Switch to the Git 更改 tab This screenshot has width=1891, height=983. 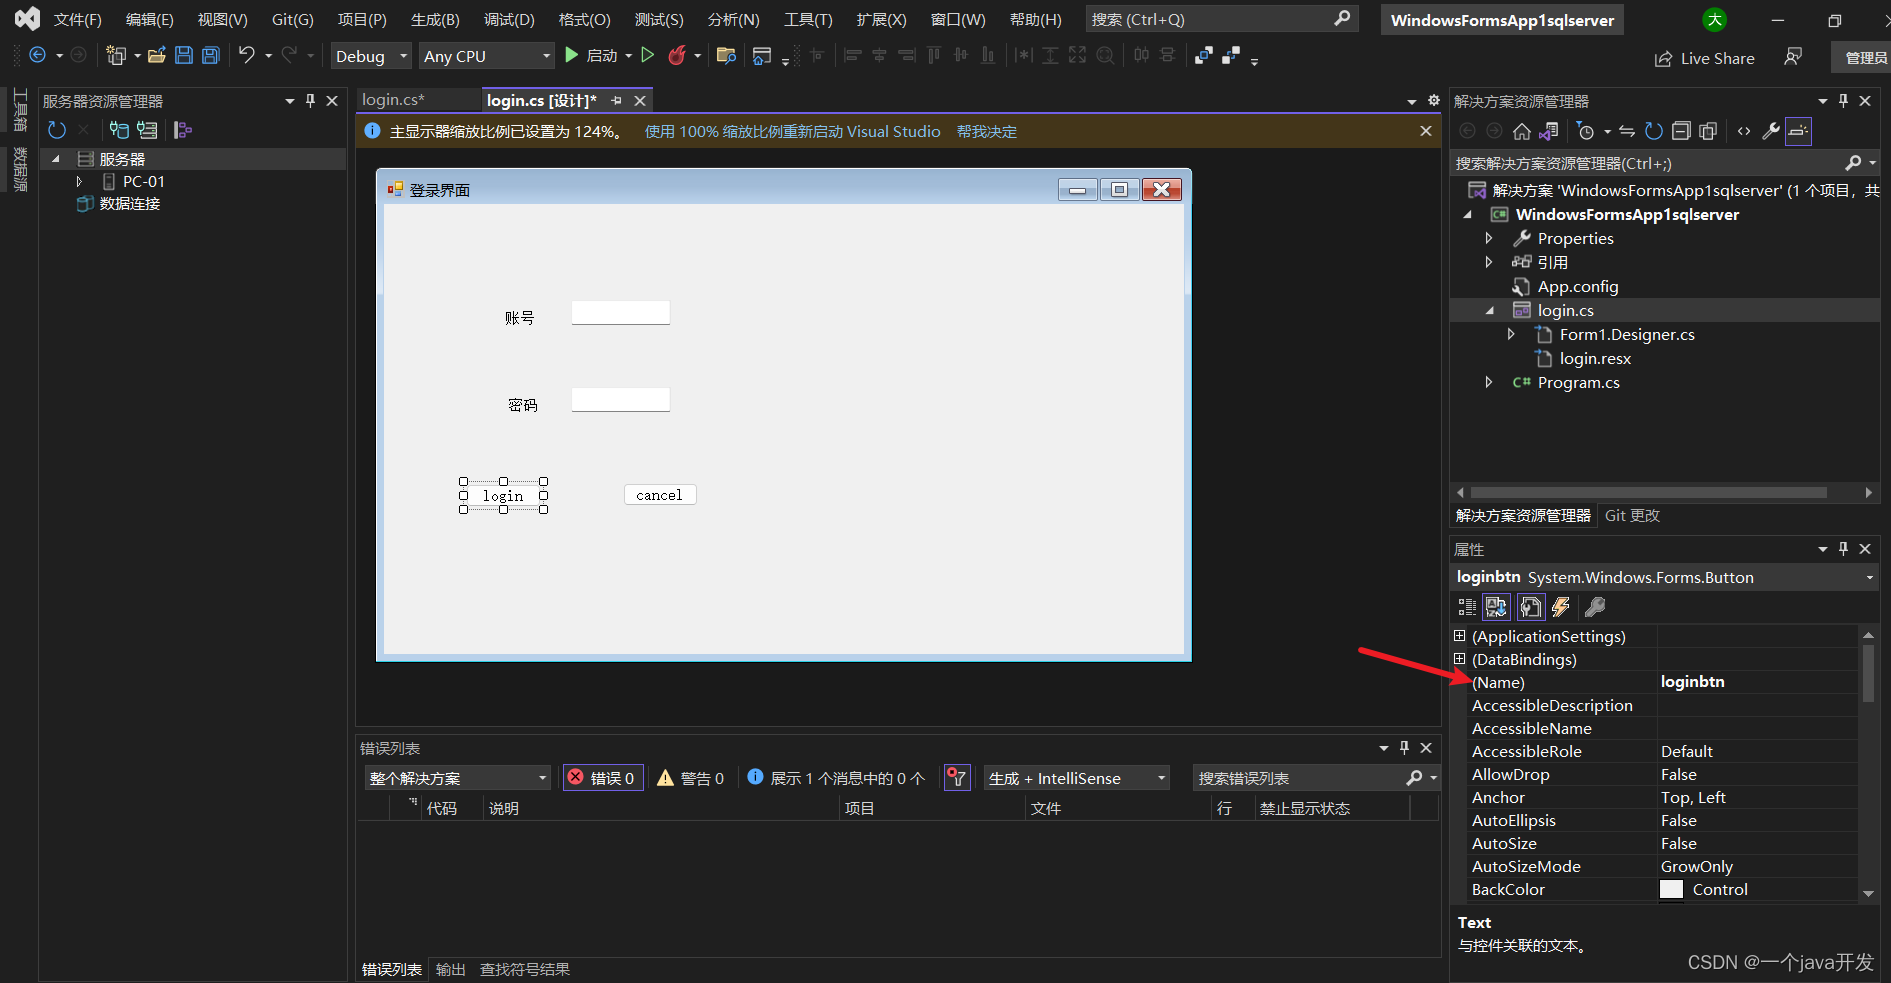pos(1632,516)
